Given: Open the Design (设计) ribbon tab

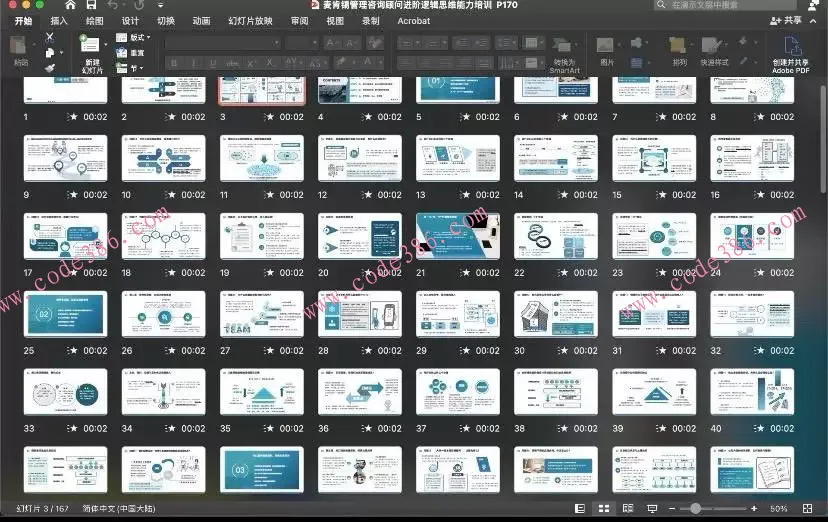Looking at the screenshot, I should point(130,21).
